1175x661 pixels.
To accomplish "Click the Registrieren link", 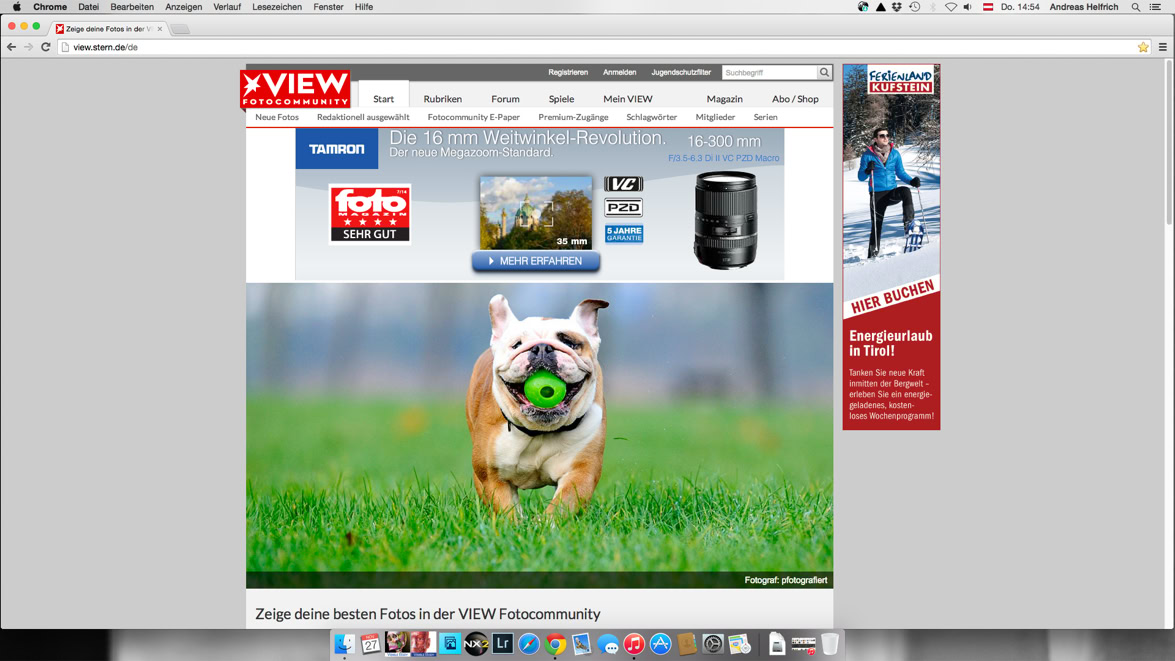I will pyautogui.click(x=568, y=73).
